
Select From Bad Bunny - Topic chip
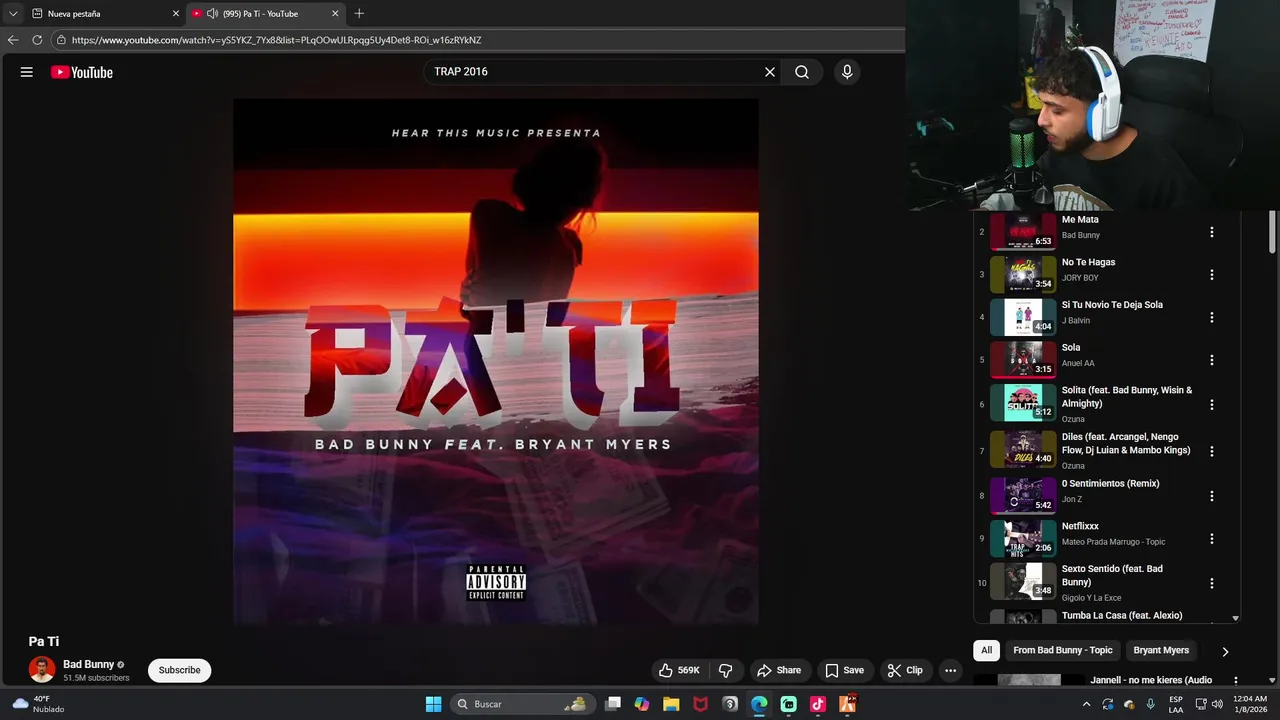tap(1062, 650)
